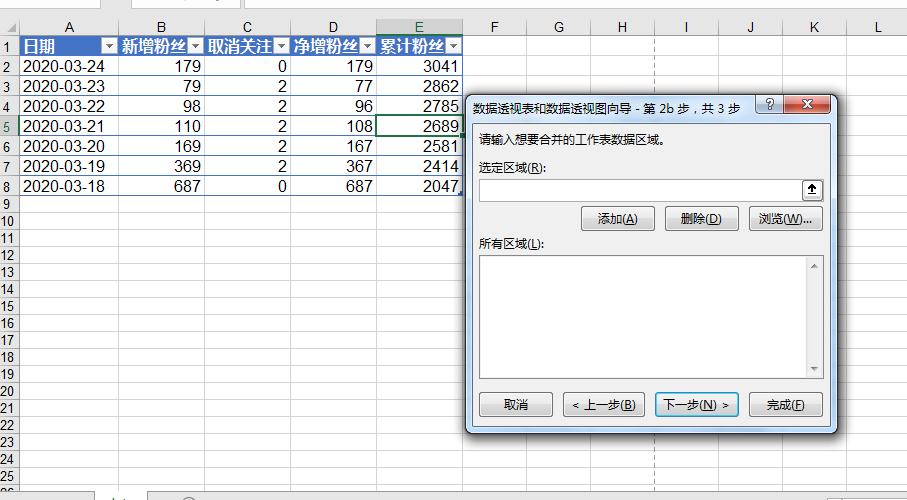This screenshot has width=907, height=500.
Task: Click cell with date 2020-03-20
Action: click(69, 146)
